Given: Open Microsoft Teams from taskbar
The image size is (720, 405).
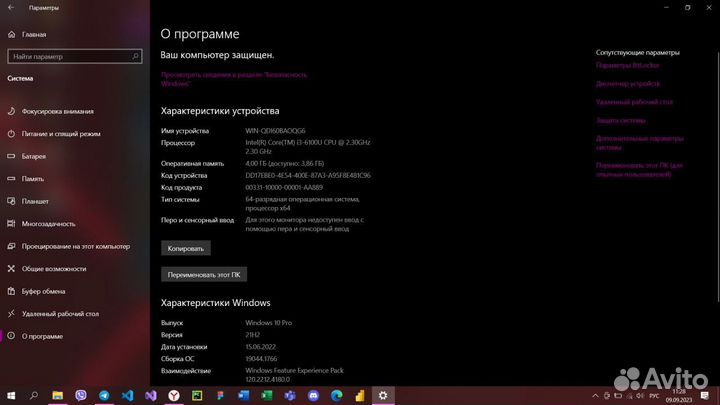Looking at the screenshot, I should coord(290,395).
